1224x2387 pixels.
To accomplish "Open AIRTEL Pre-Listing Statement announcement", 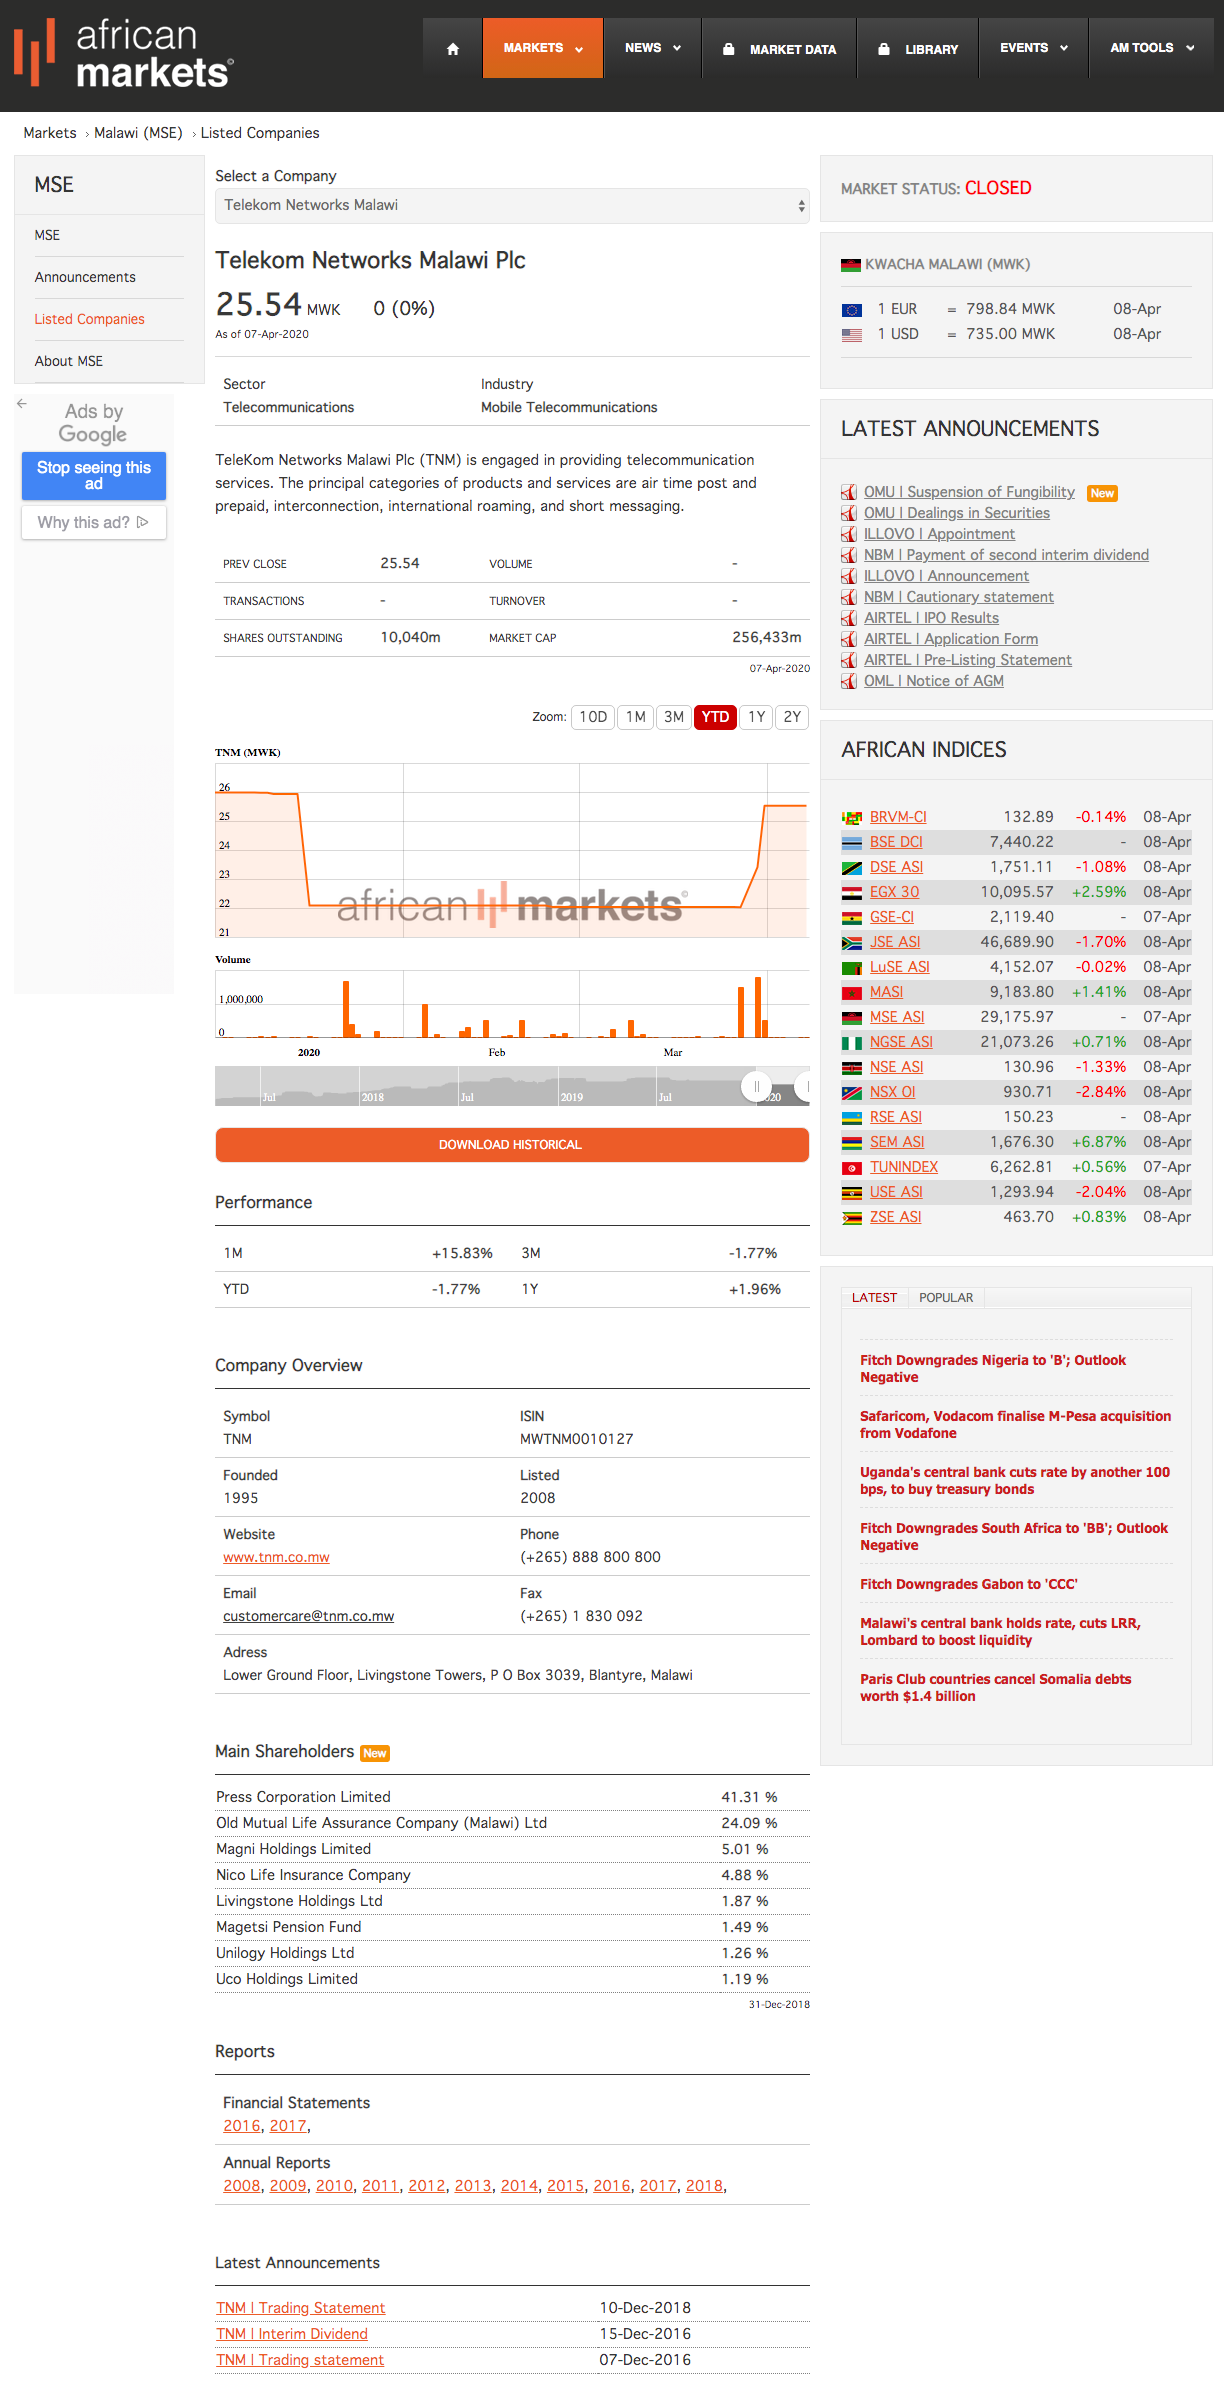I will coord(968,660).
